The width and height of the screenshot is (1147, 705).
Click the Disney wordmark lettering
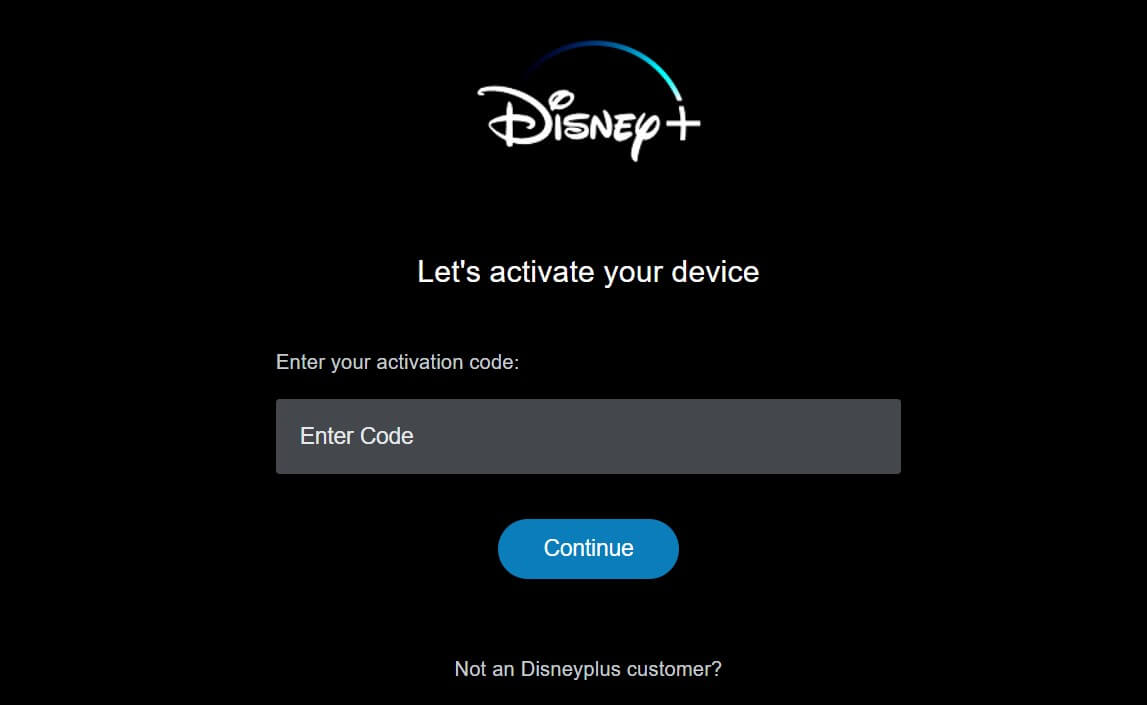569,123
